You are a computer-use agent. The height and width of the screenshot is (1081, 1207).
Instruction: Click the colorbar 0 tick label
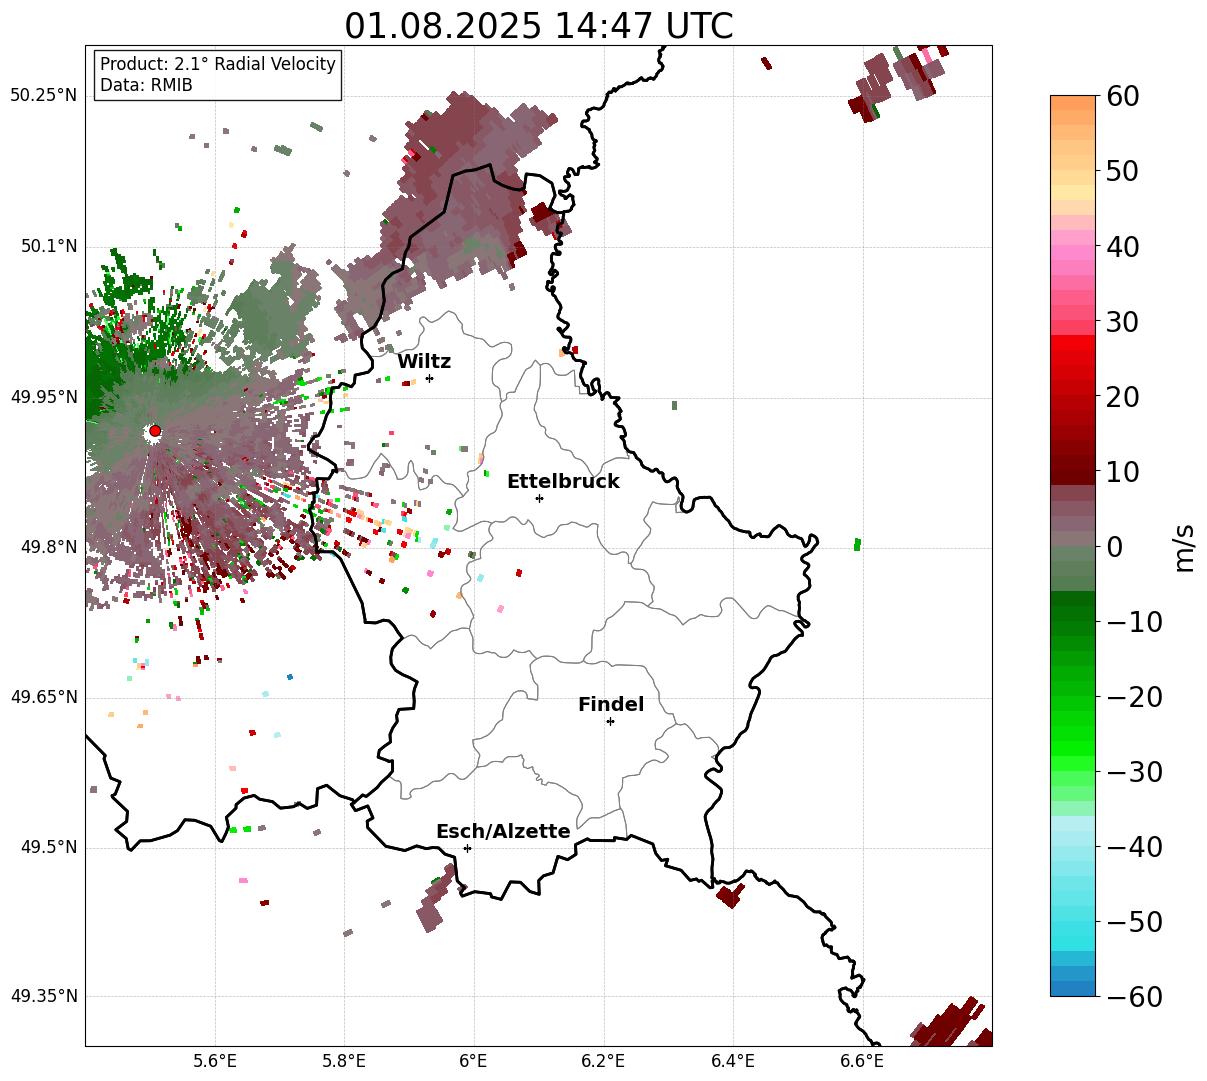point(1114,547)
